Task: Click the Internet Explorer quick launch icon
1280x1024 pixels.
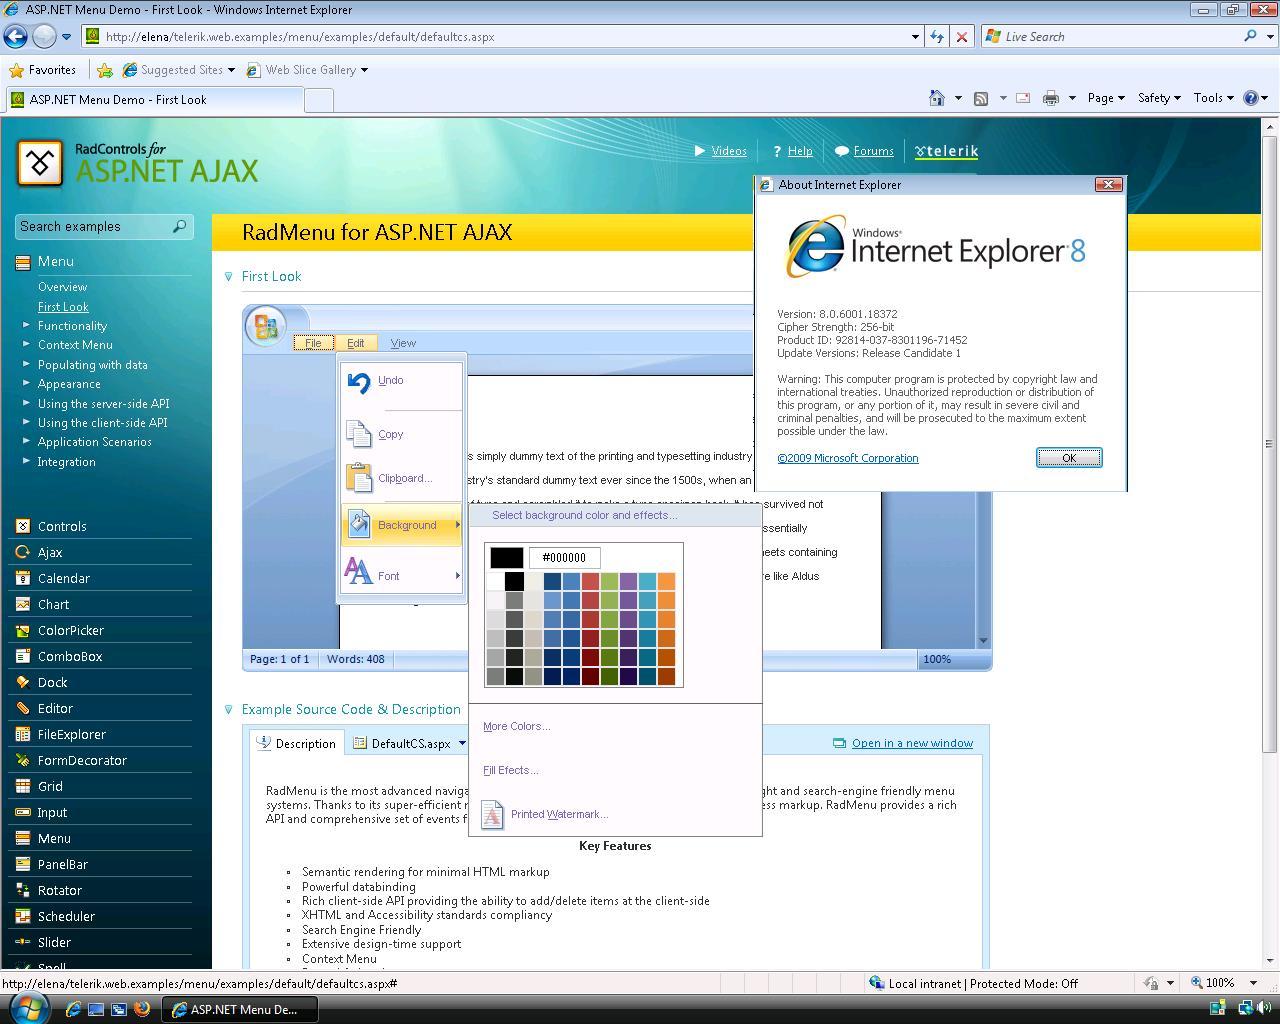Action: pos(73,1009)
